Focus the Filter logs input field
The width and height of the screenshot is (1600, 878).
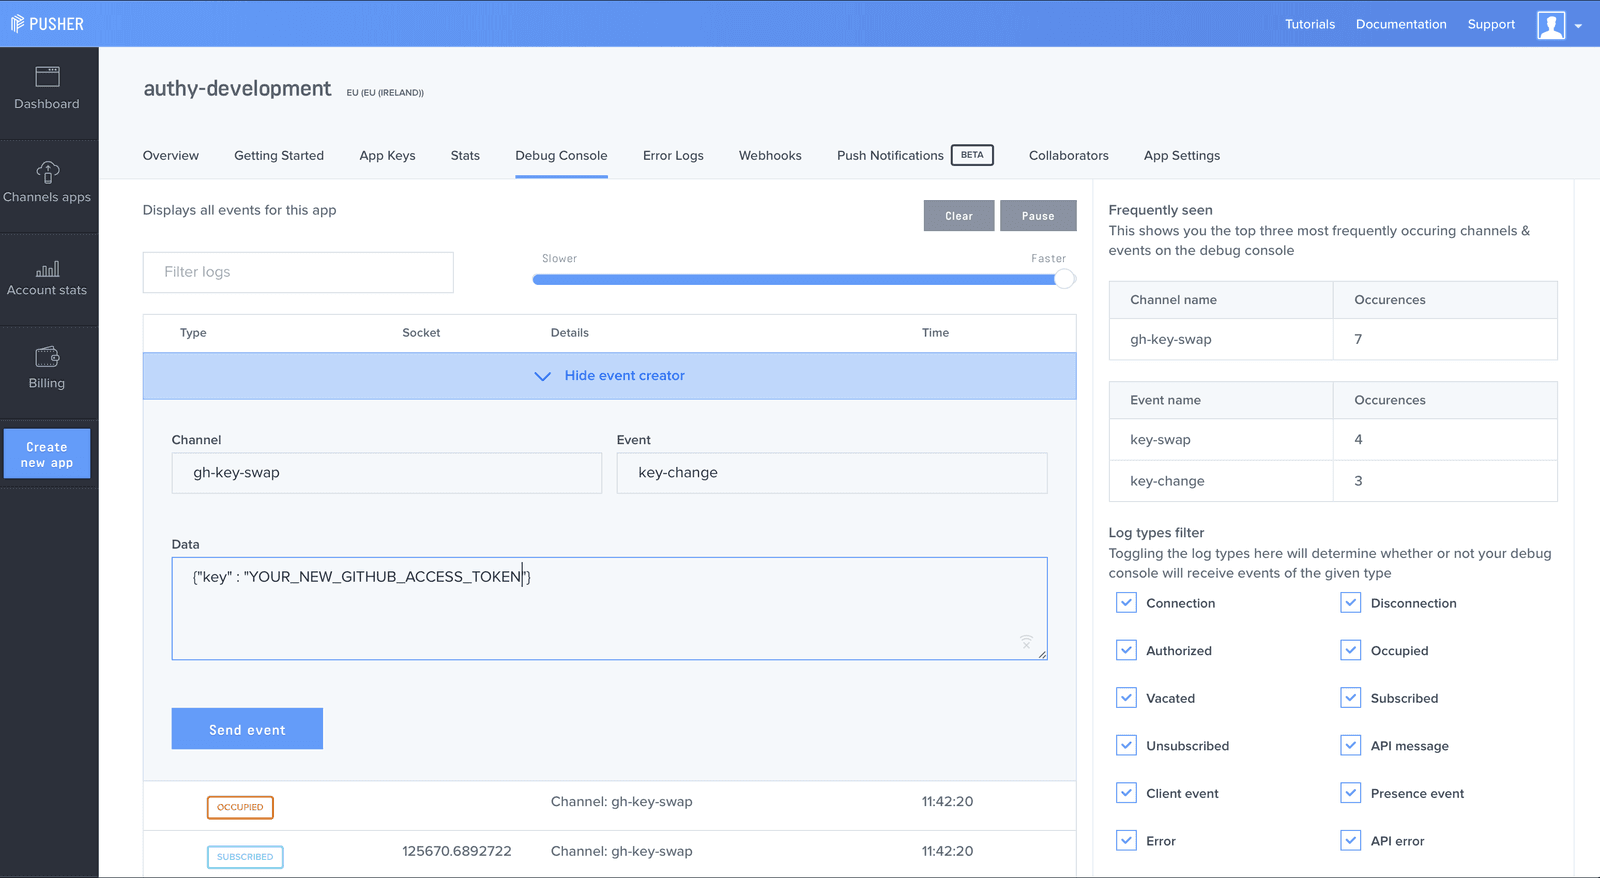point(298,272)
